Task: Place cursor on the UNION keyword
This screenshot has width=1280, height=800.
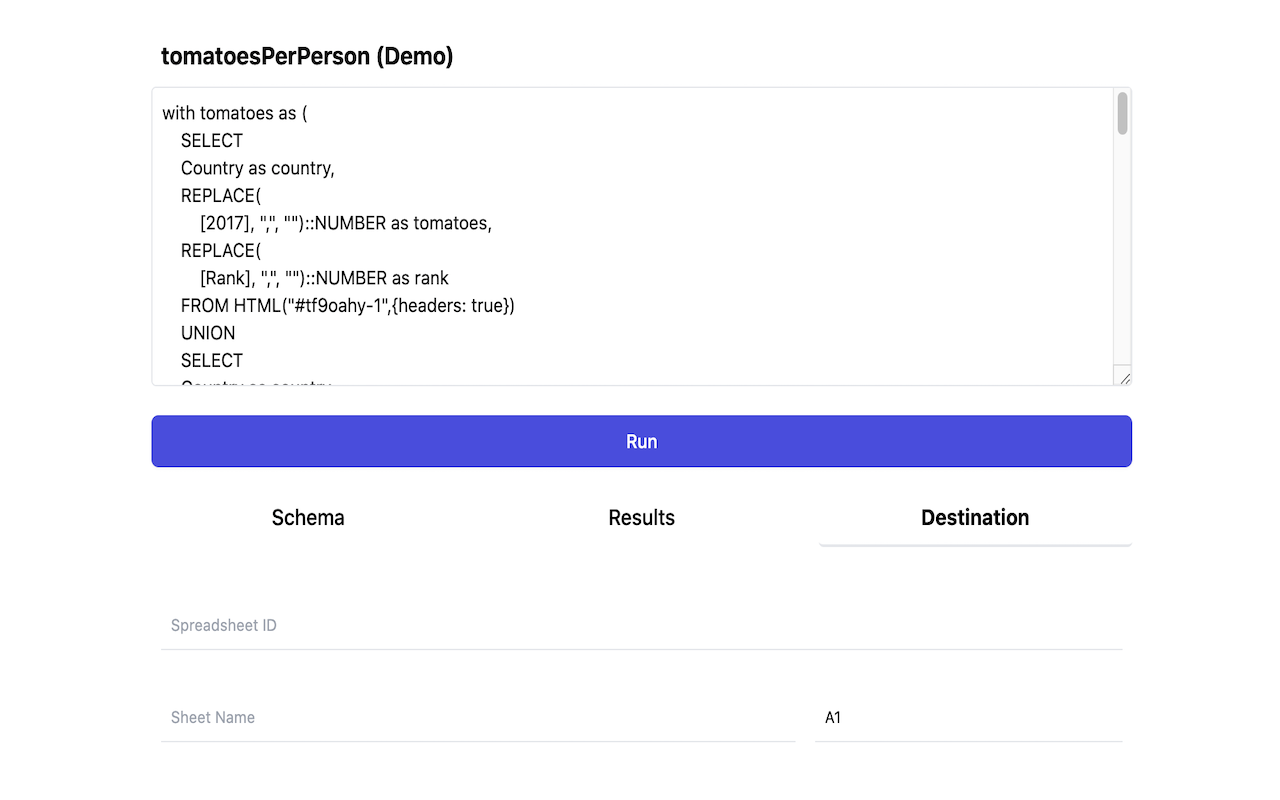Action: coord(208,334)
